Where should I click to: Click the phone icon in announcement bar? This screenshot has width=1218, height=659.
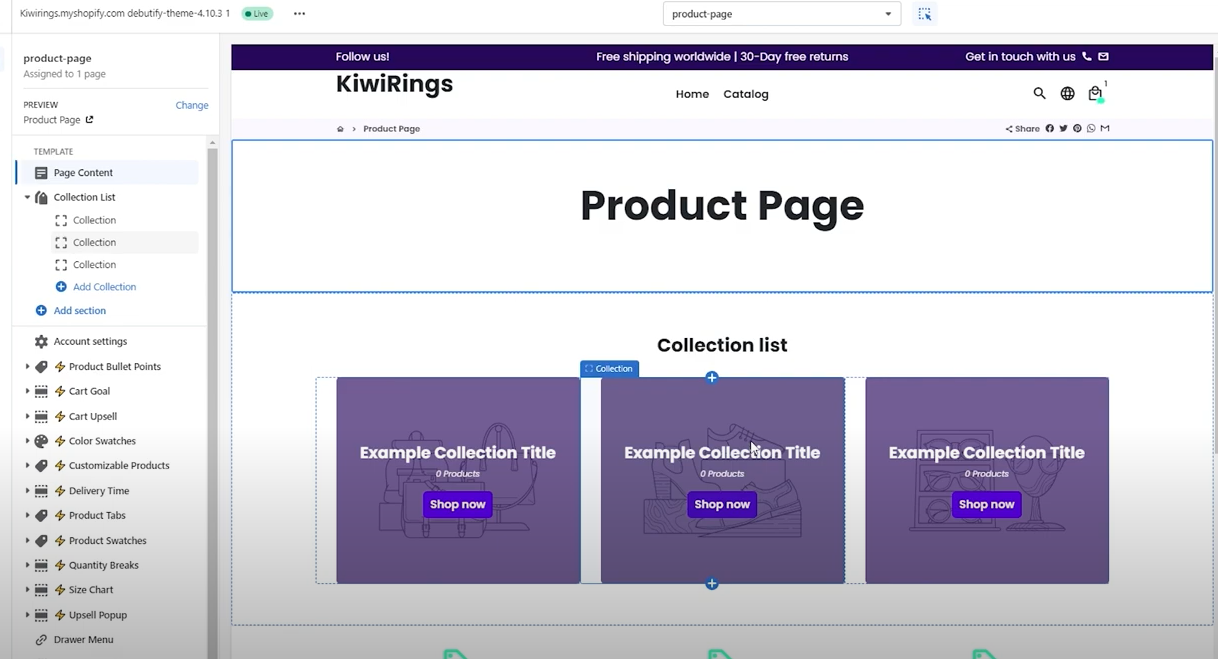tap(1087, 57)
